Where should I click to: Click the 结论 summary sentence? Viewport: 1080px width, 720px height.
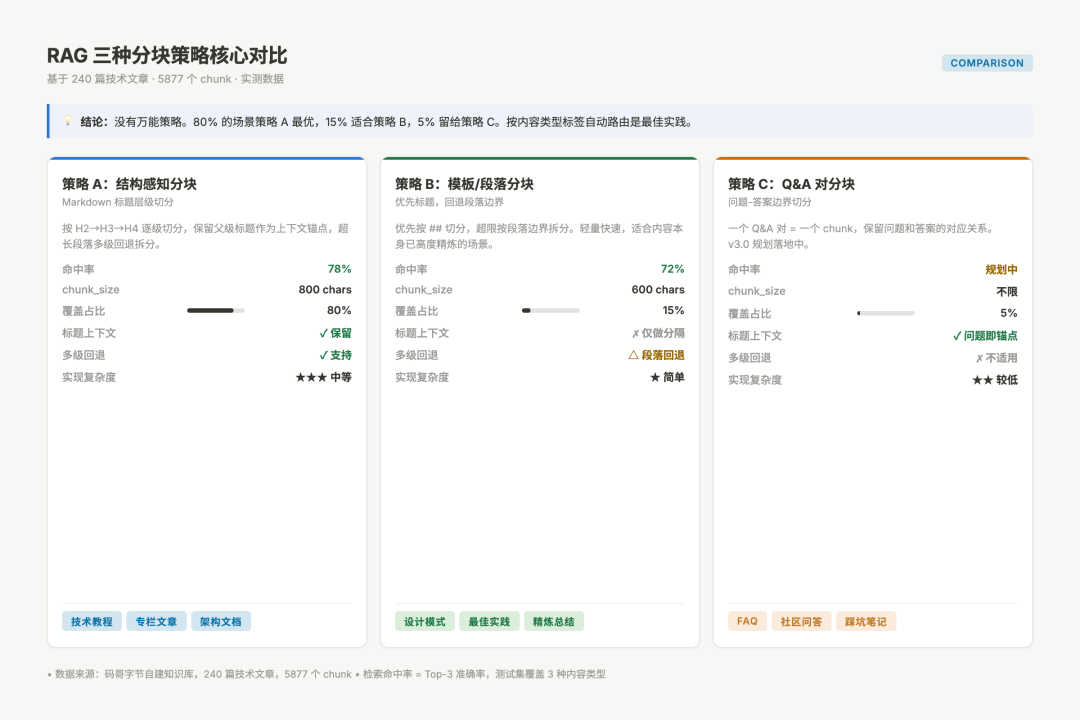(386, 122)
